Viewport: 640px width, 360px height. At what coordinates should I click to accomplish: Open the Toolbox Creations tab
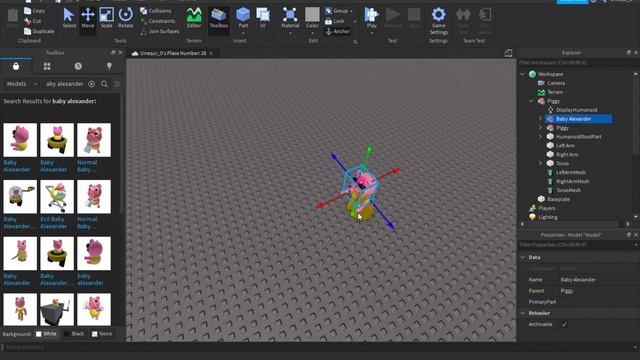point(109,66)
